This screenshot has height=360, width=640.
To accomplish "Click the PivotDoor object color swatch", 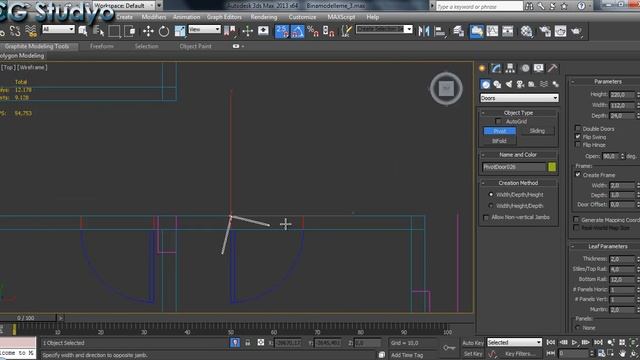I will point(552,167).
